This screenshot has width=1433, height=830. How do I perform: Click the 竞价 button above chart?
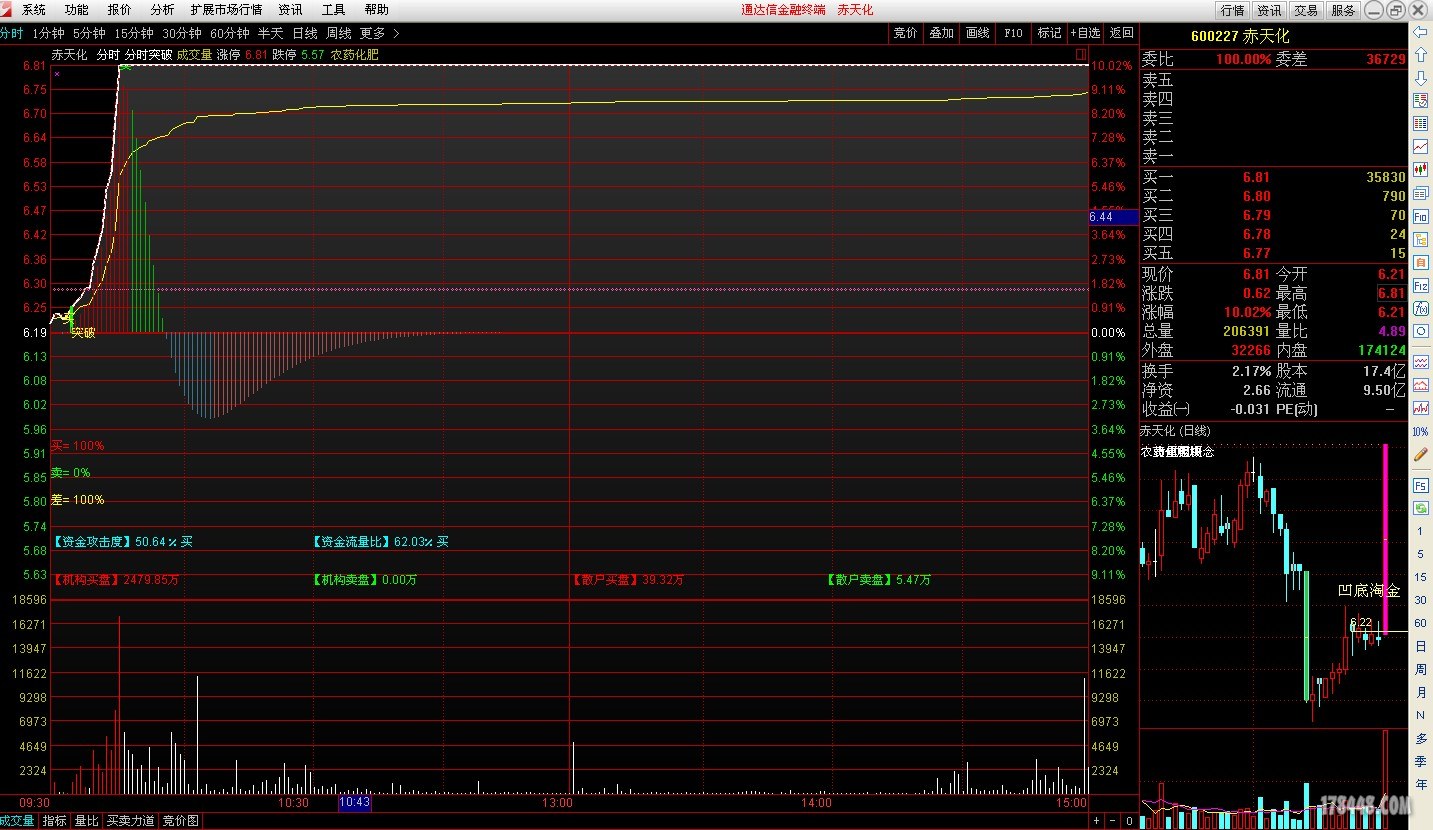click(x=905, y=33)
